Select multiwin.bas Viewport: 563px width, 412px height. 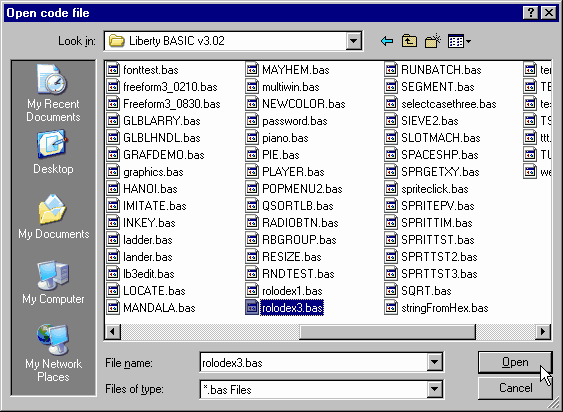(290, 87)
